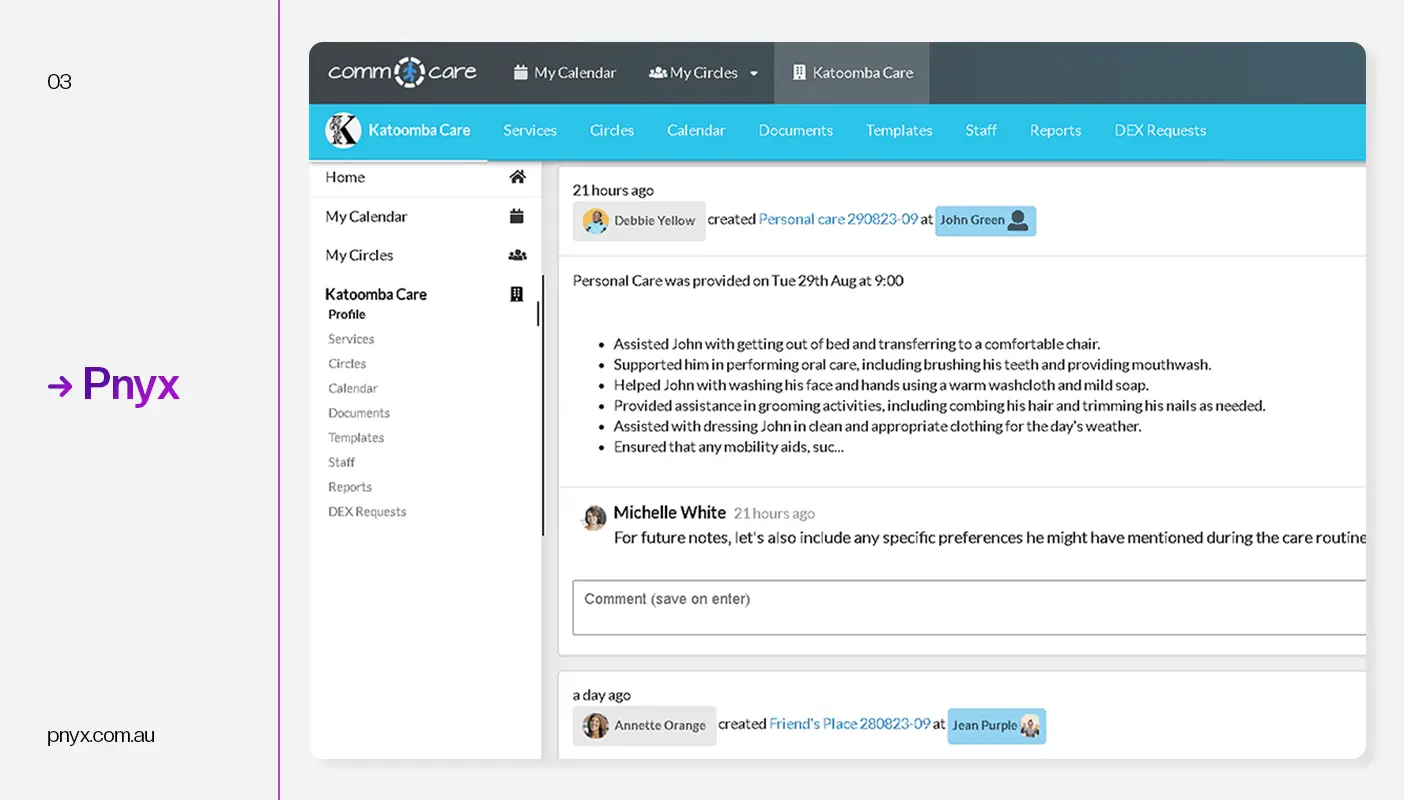
Task: Open Profile in the sidebar
Action: tap(347, 314)
